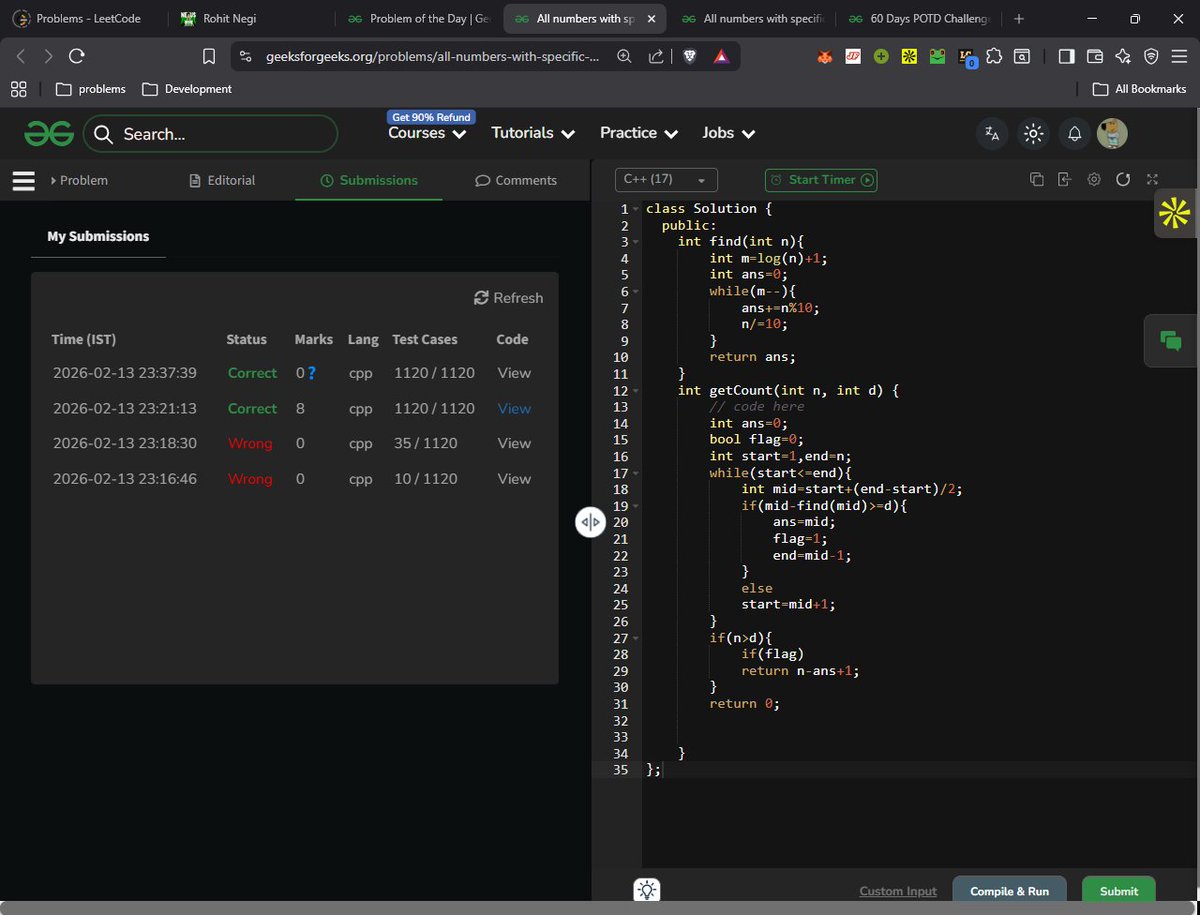1200x915 pixels.
Task: Copy the code using the editor copy icon
Action: pyautogui.click(x=1037, y=180)
